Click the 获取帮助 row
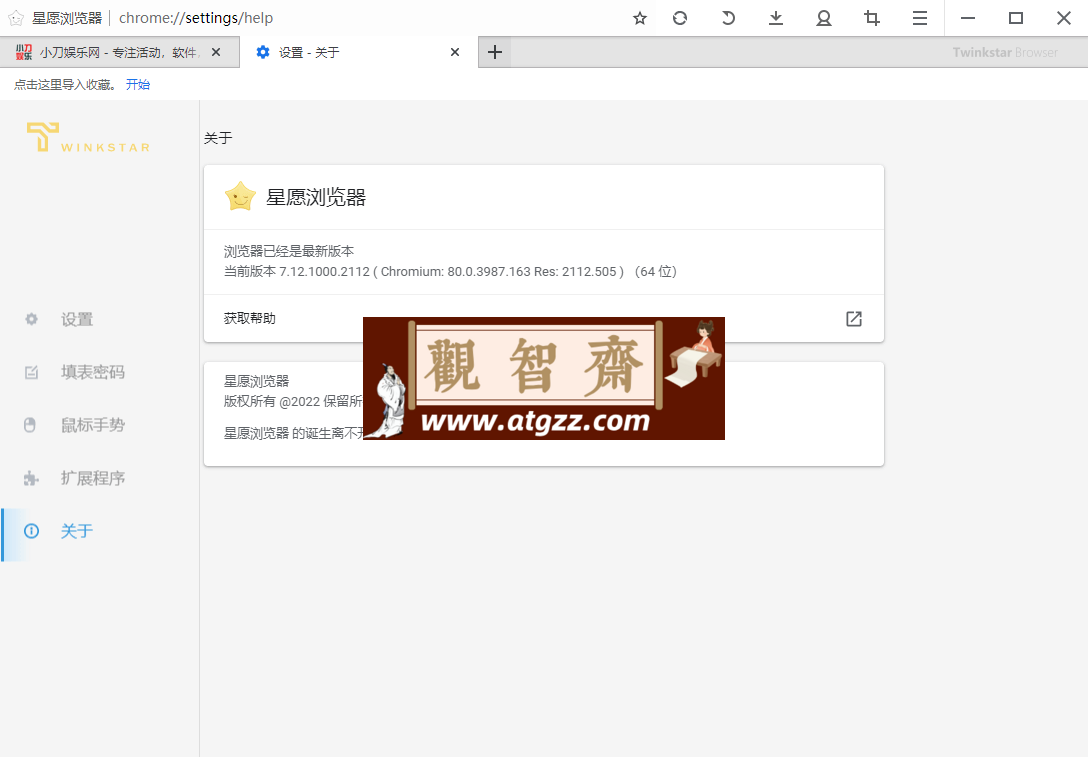Viewport: 1088px width, 757px height. click(x=543, y=318)
